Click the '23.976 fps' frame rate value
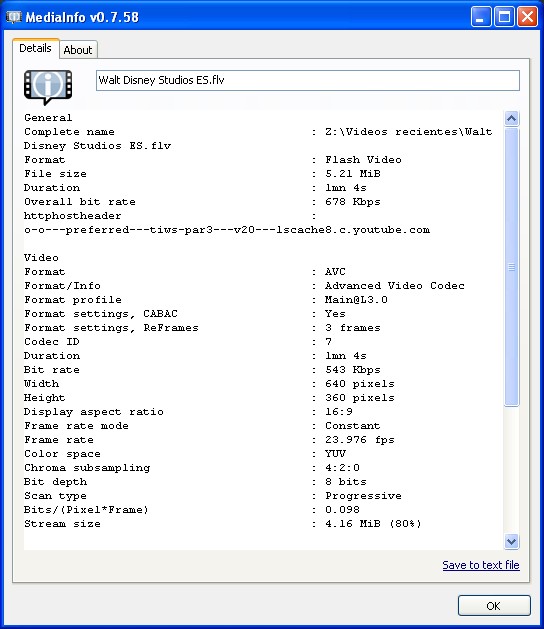 (x=360, y=440)
